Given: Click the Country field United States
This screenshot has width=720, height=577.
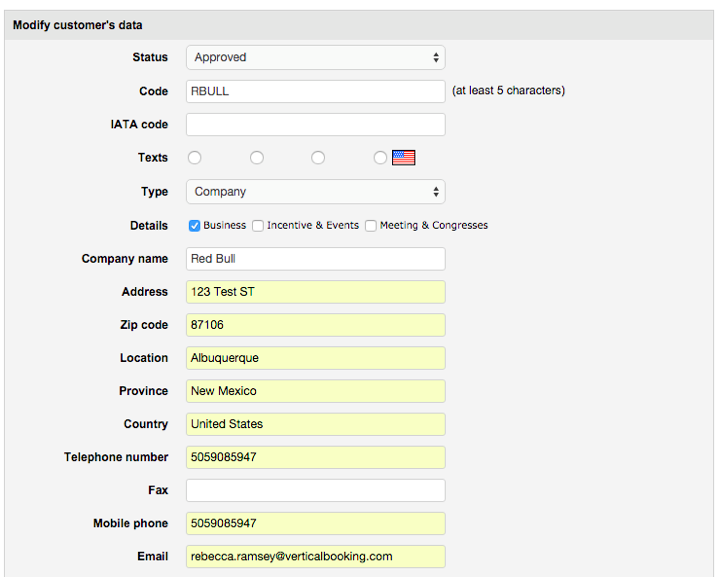Looking at the screenshot, I should pos(315,424).
